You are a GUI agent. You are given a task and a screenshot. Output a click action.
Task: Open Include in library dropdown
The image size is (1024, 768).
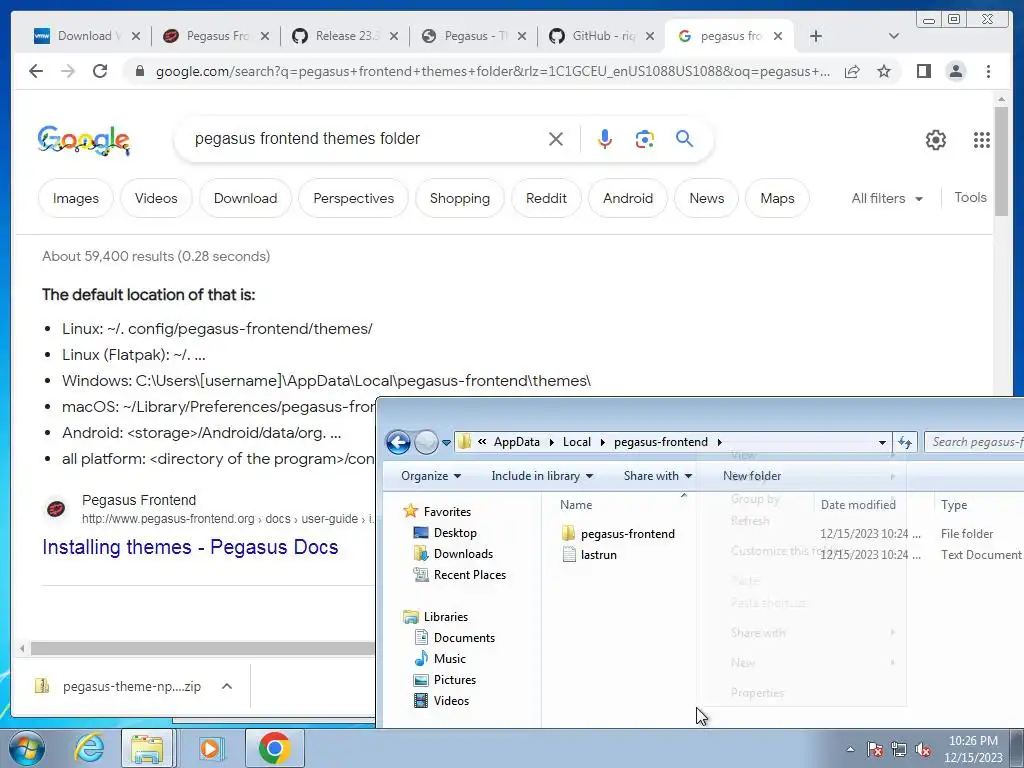(x=542, y=476)
